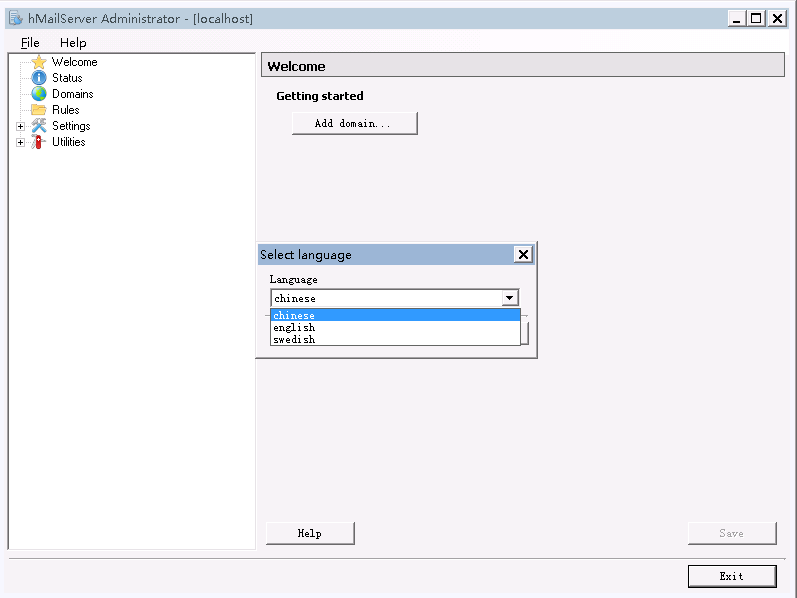Choose english in the language list

point(395,327)
